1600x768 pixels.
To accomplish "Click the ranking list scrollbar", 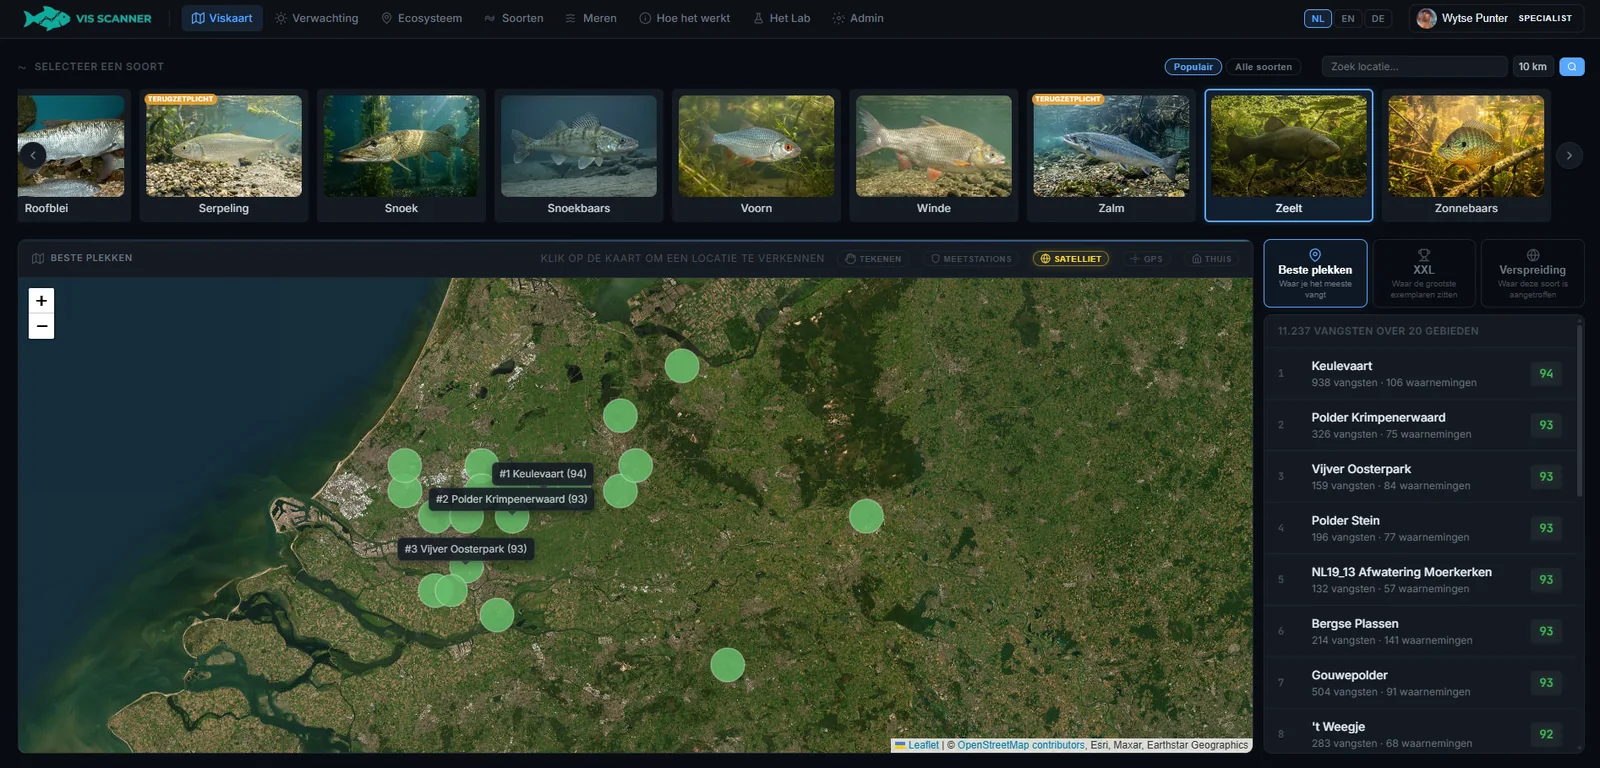I will coord(1579,410).
